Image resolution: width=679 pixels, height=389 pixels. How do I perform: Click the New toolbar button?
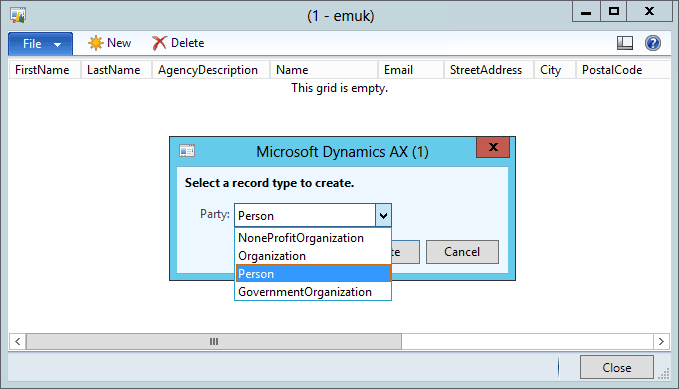[110, 43]
